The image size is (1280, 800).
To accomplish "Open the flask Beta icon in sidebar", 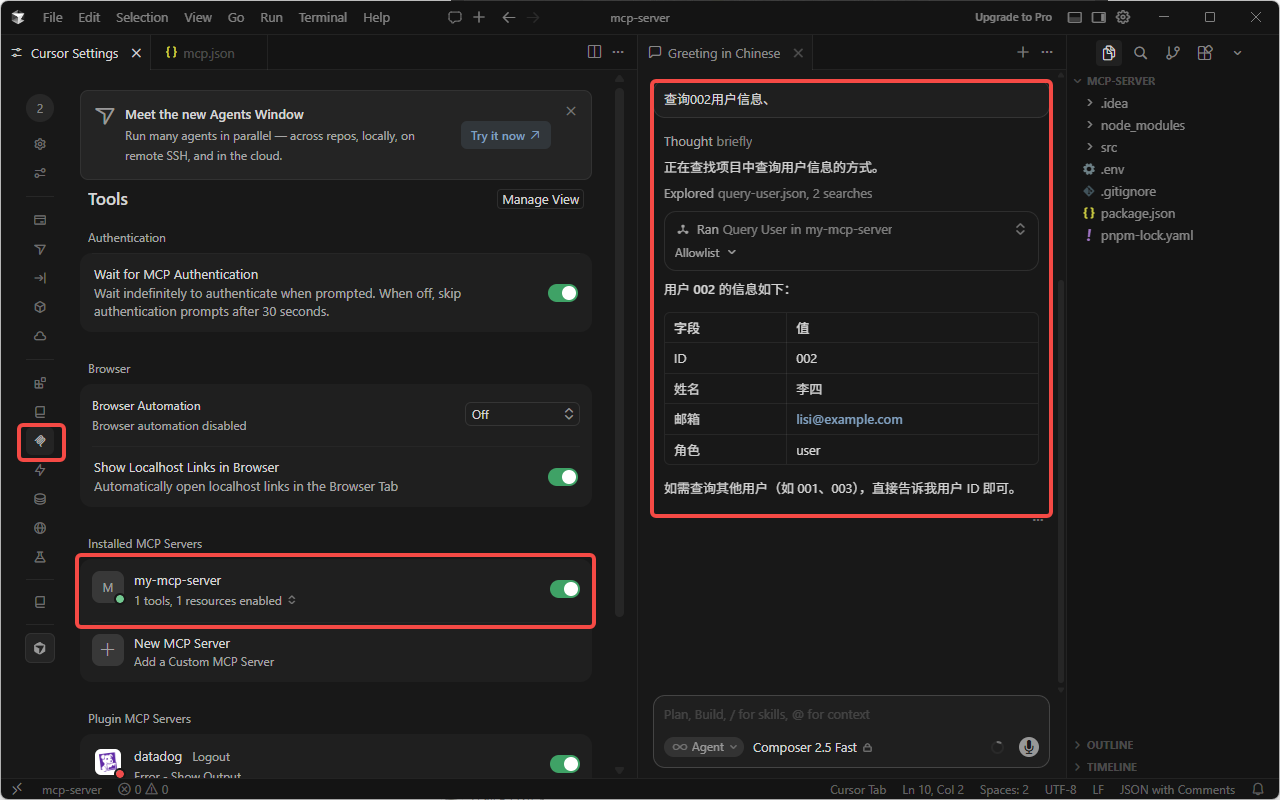I will 40,557.
